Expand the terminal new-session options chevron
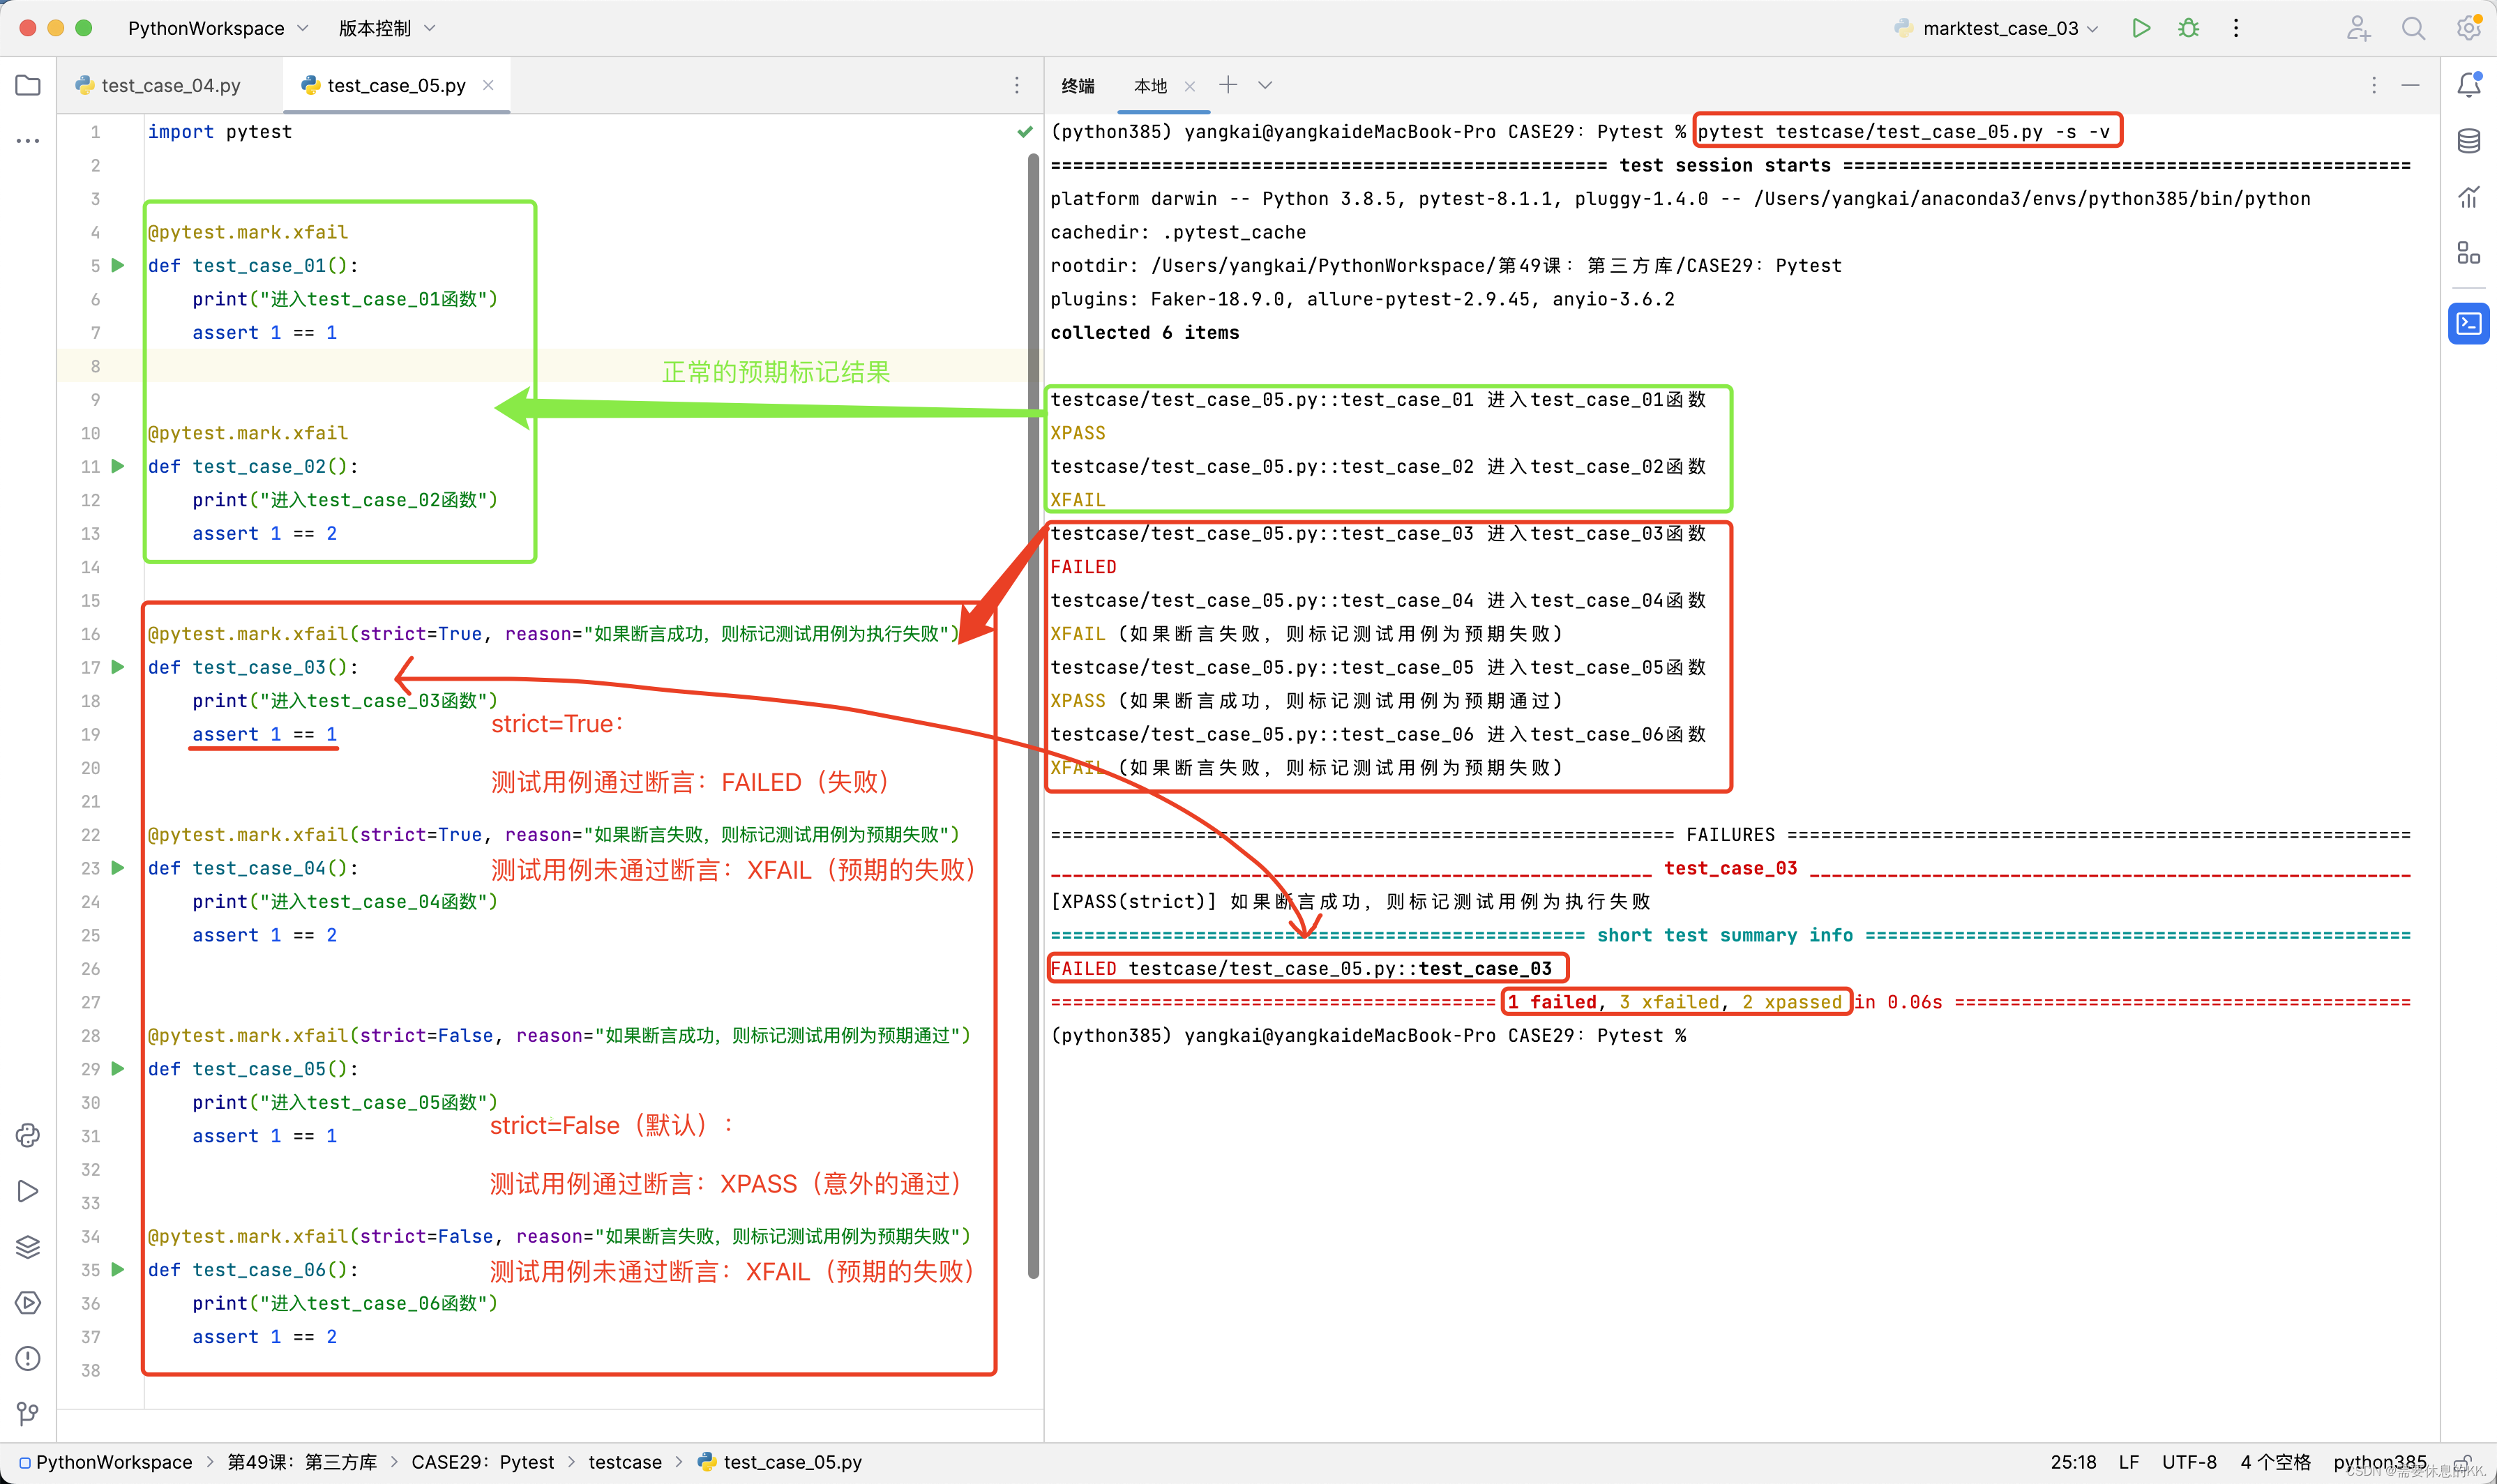The height and width of the screenshot is (1484, 2497). click(1265, 86)
